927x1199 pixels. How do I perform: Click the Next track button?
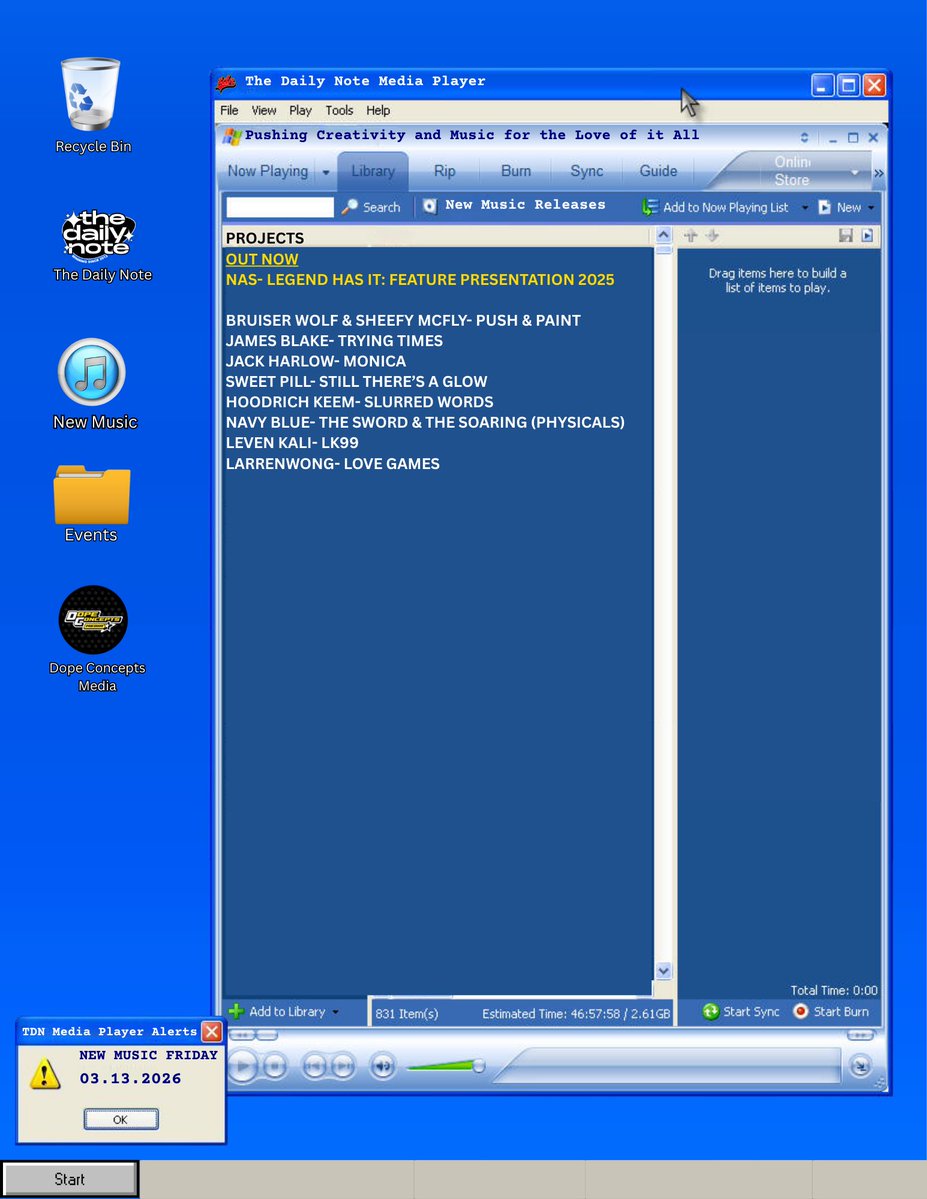click(x=343, y=1066)
